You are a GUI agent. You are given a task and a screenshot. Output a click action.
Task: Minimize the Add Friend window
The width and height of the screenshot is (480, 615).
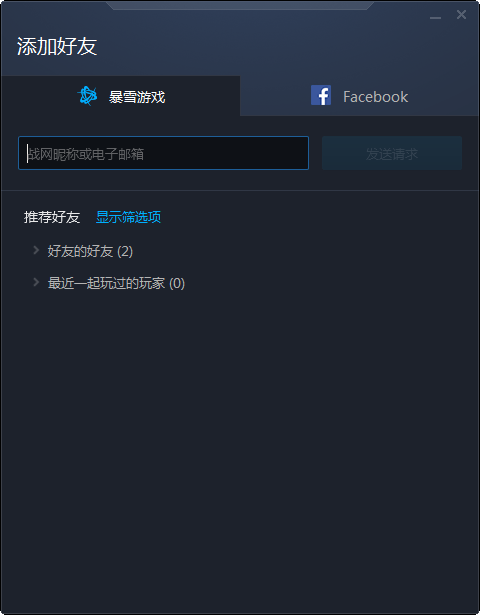point(435,16)
